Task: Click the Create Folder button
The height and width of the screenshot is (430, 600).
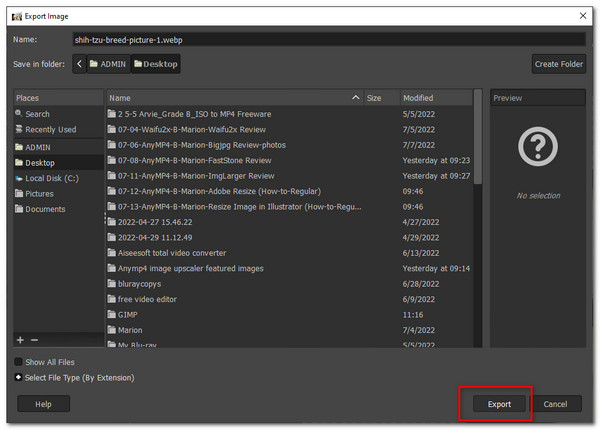Action: [558, 64]
